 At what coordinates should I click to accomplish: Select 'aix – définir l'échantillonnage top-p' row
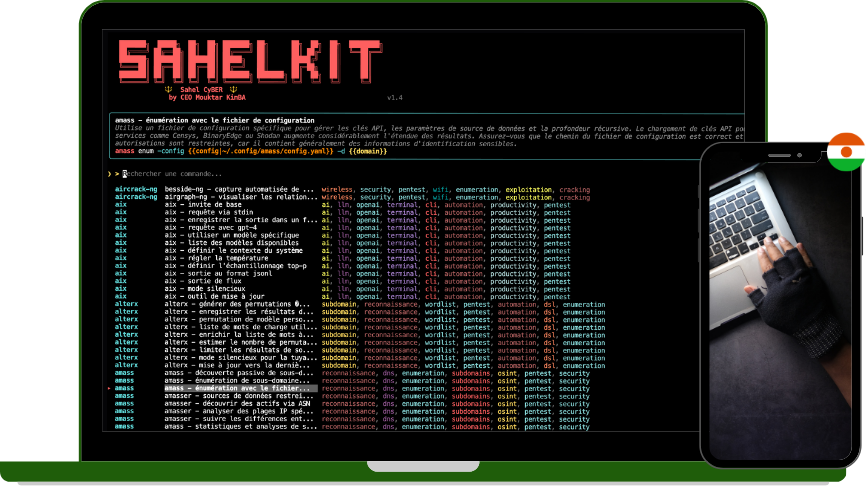pyautogui.click(x=342, y=266)
